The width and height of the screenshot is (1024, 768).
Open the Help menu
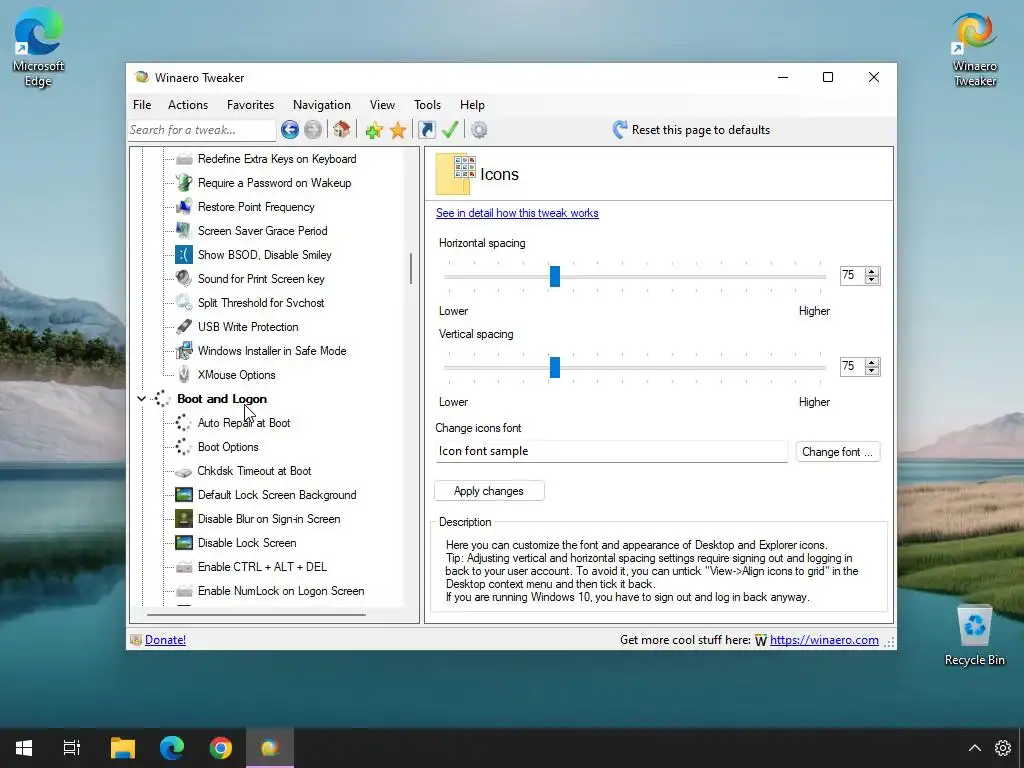[x=472, y=104]
